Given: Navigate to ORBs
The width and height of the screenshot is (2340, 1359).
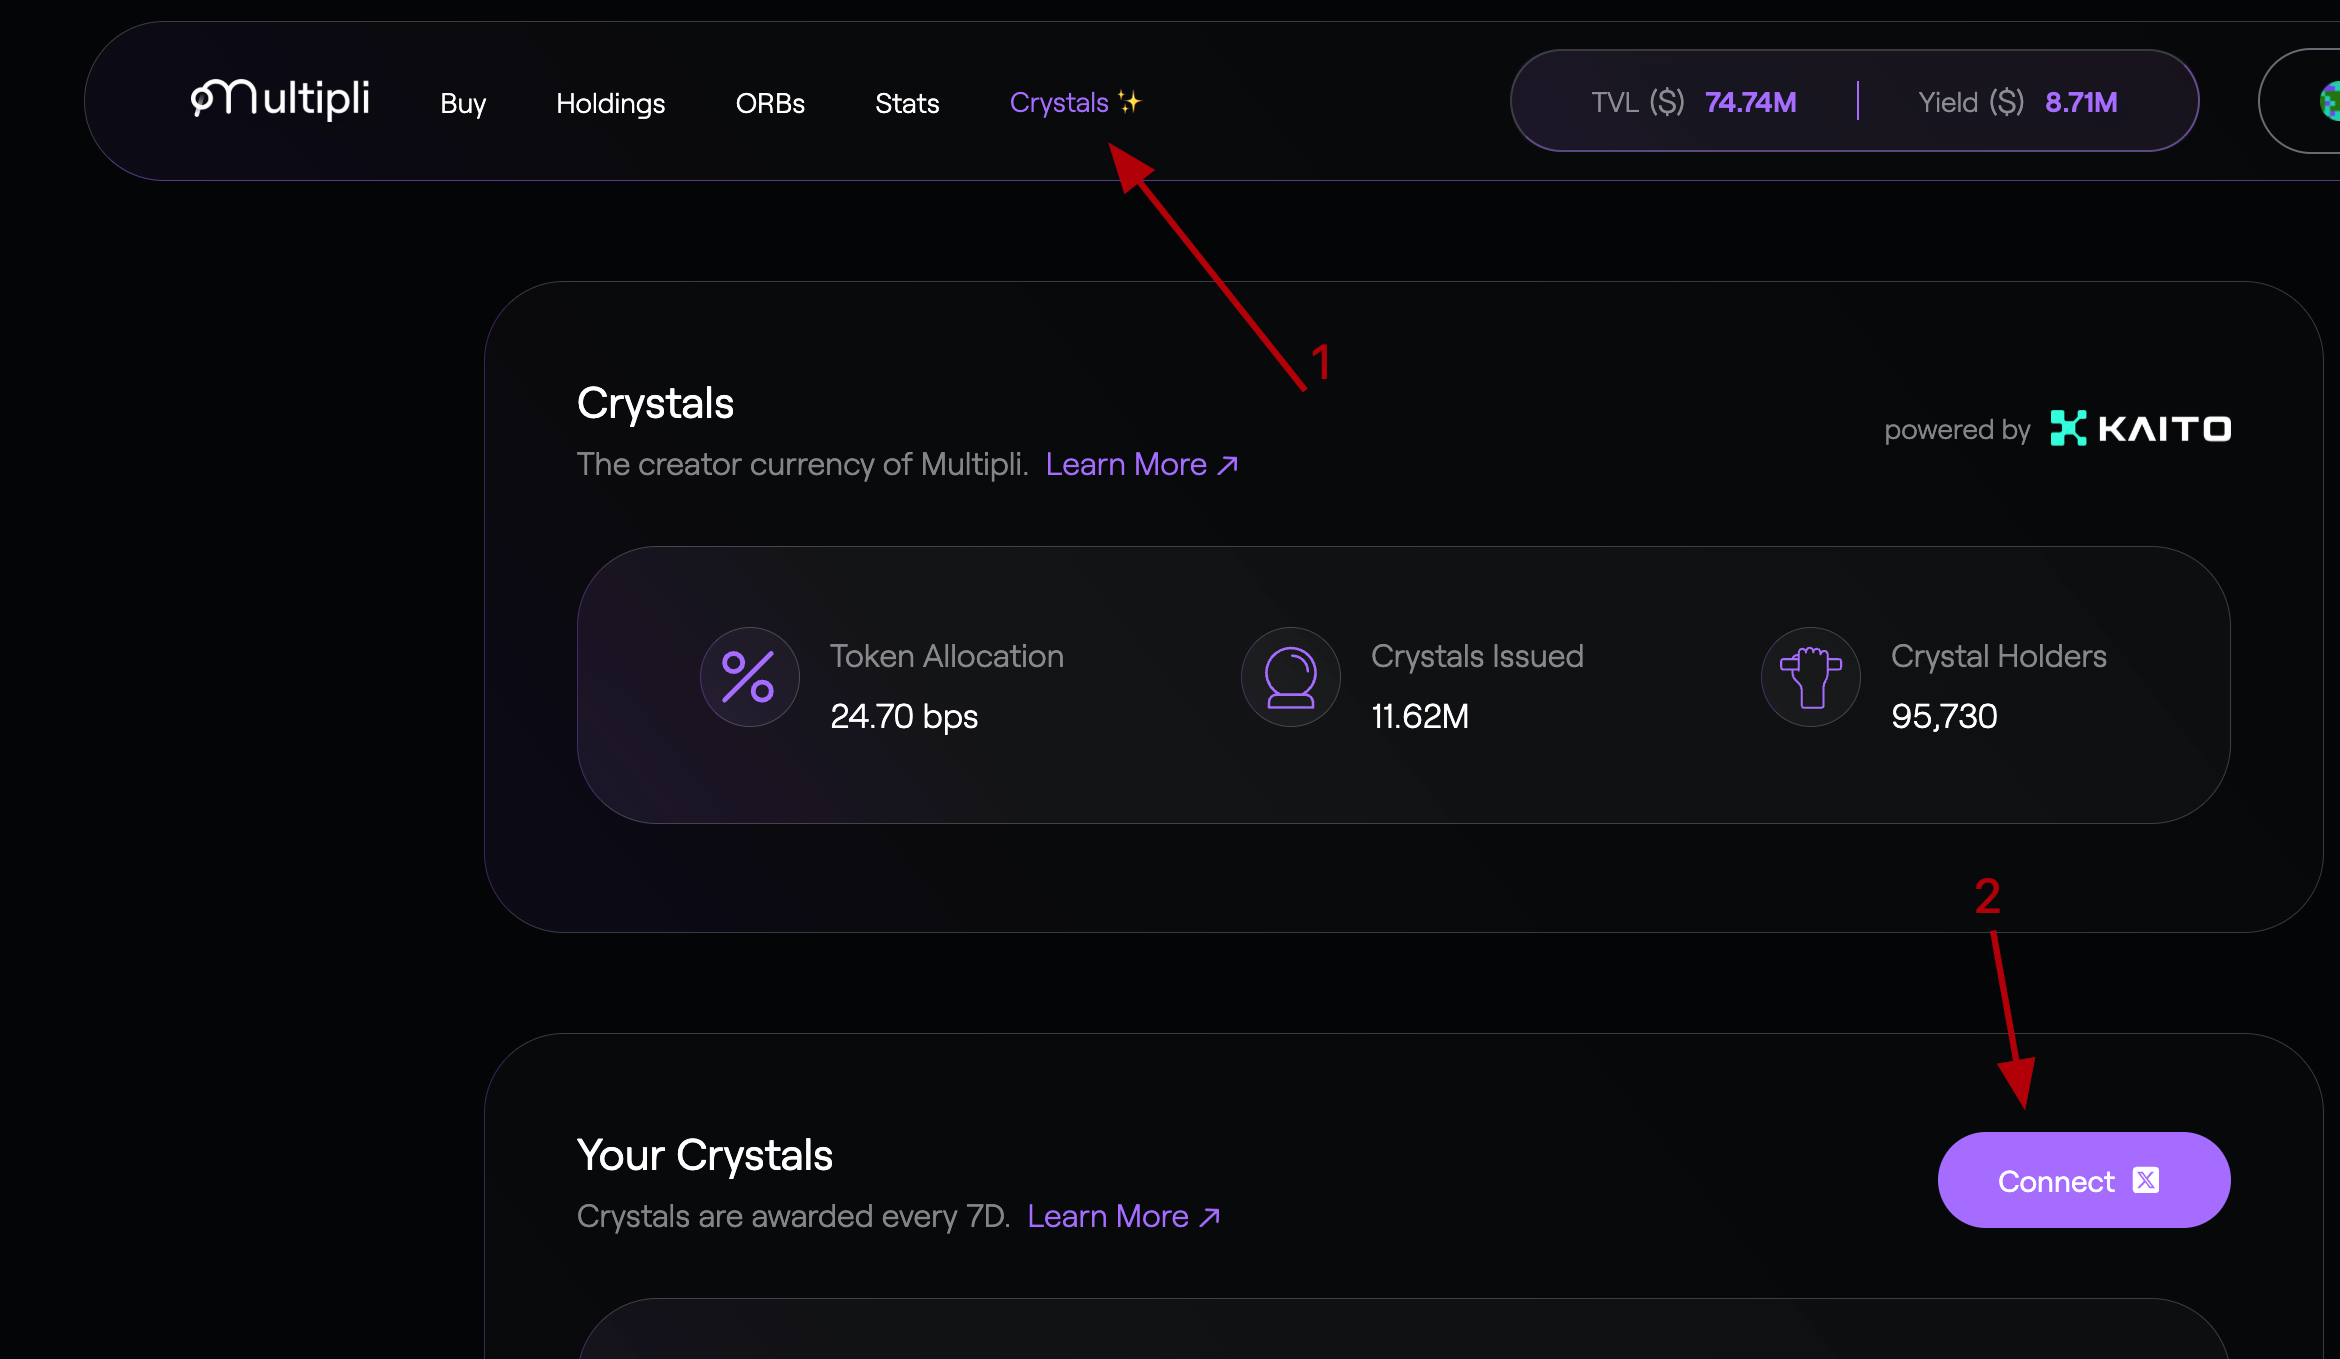Looking at the screenshot, I should point(770,103).
